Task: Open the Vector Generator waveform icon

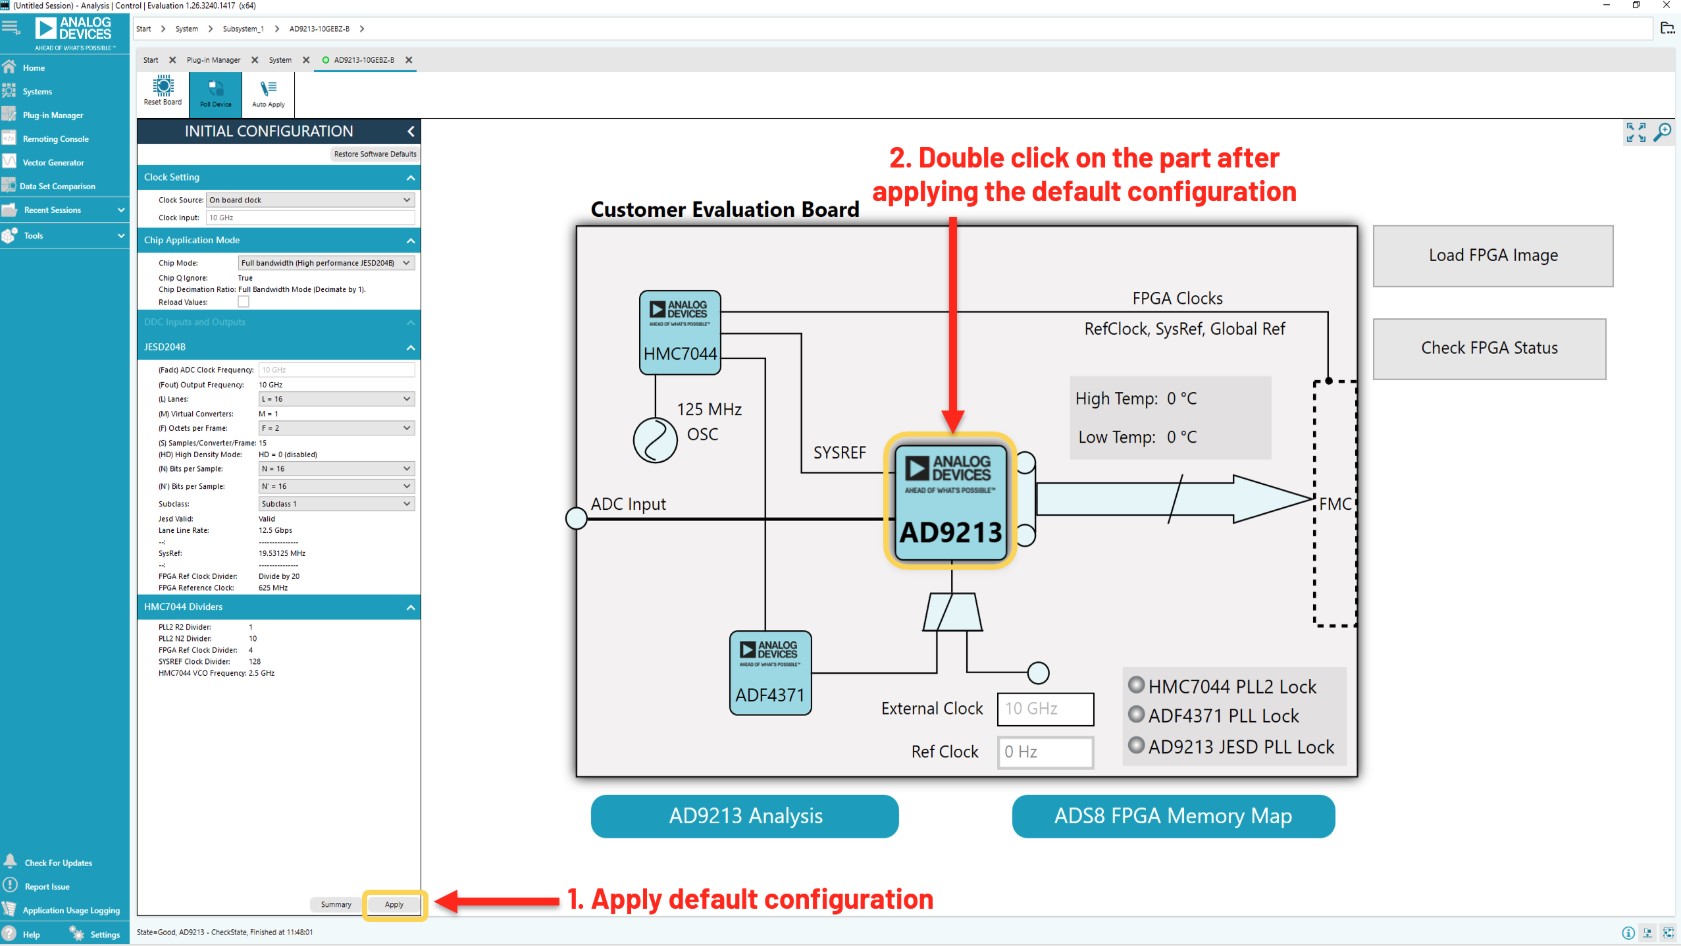Action: [x=9, y=162]
